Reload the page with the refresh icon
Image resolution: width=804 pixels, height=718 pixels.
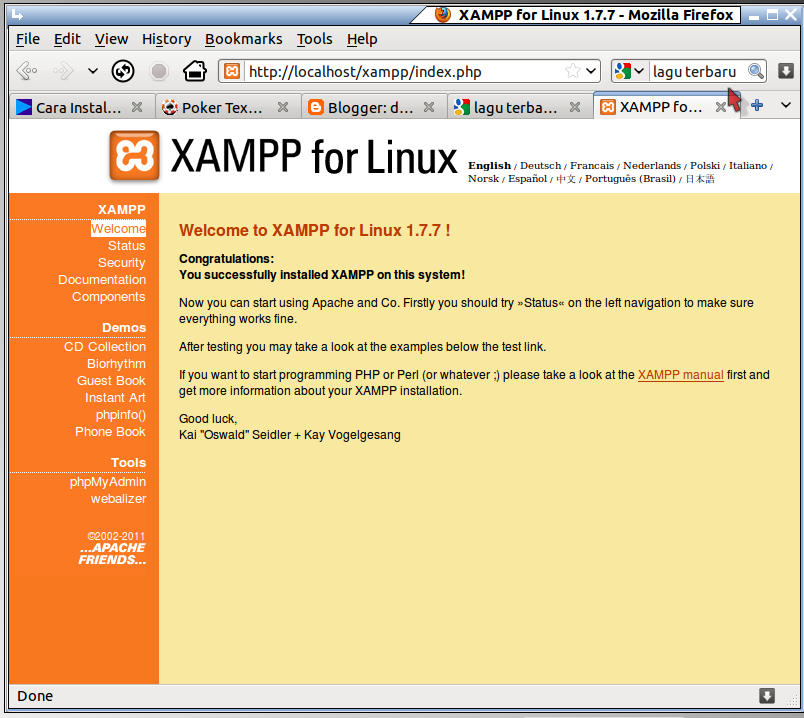point(123,71)
